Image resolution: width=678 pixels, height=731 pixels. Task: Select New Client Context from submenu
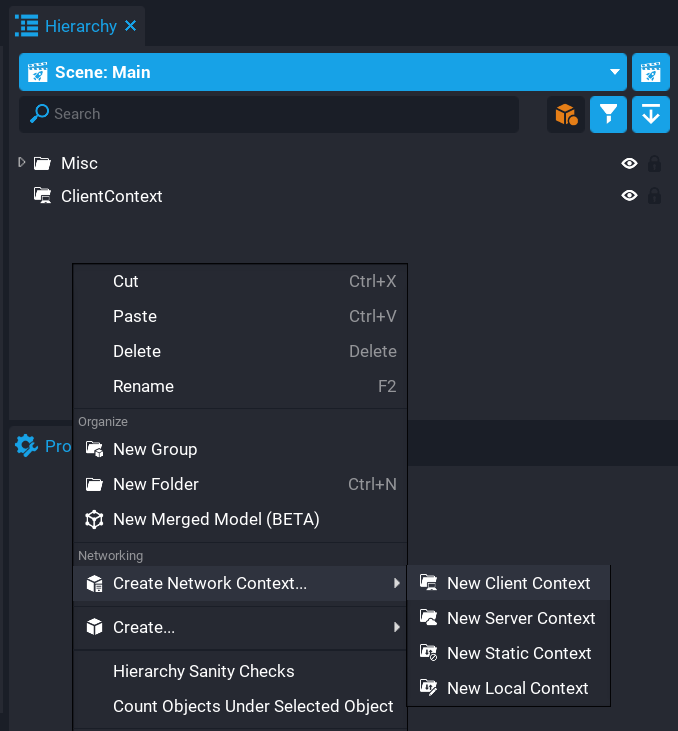518,583
